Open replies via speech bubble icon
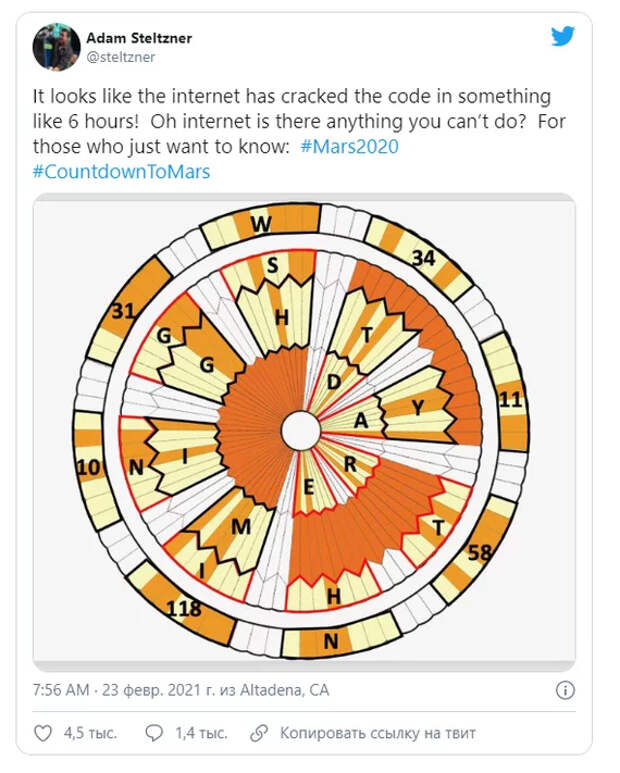Image resolution: width=620 pixels, height=773 pixels. [154, 733]
